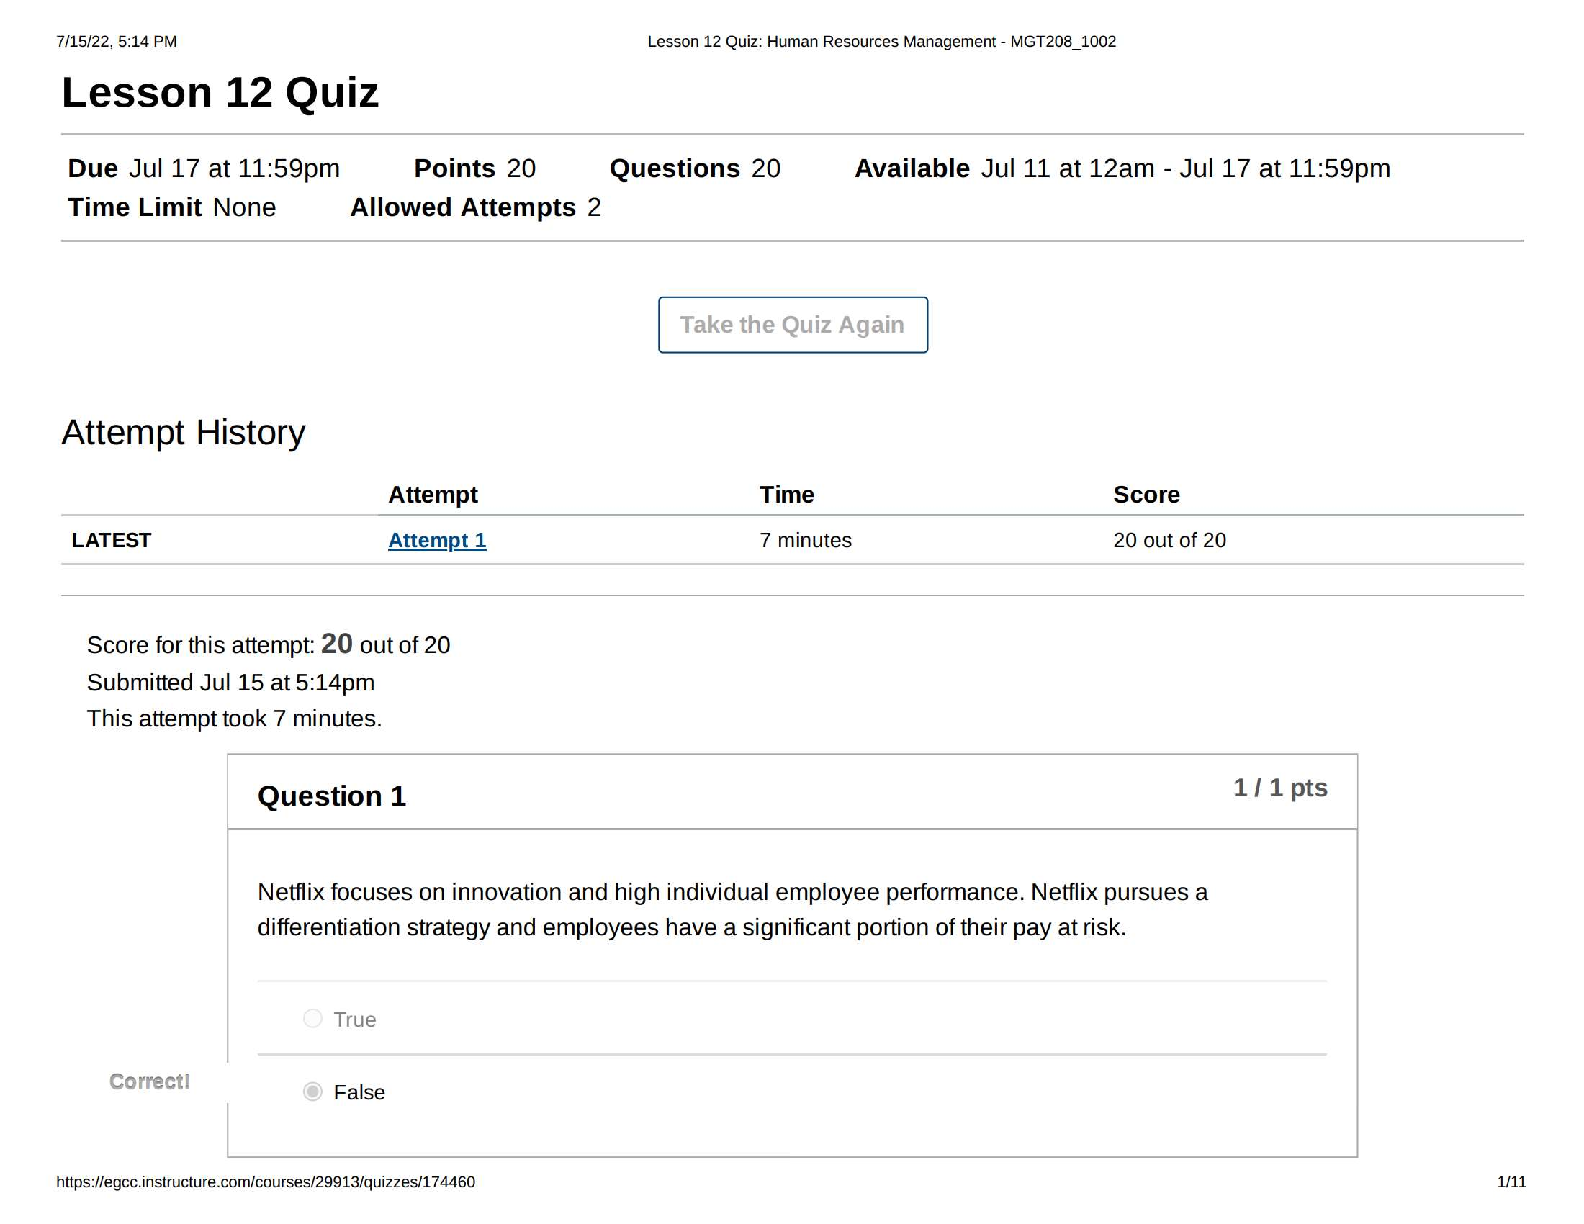Click the Correct! answer label
The height and width of the screenshot is (1224, 1584).
click(149, 1082)
